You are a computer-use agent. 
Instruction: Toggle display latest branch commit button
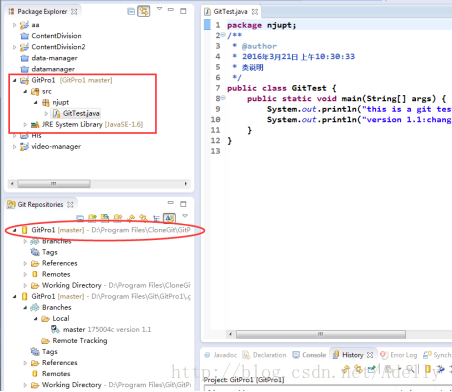[169, 218]
